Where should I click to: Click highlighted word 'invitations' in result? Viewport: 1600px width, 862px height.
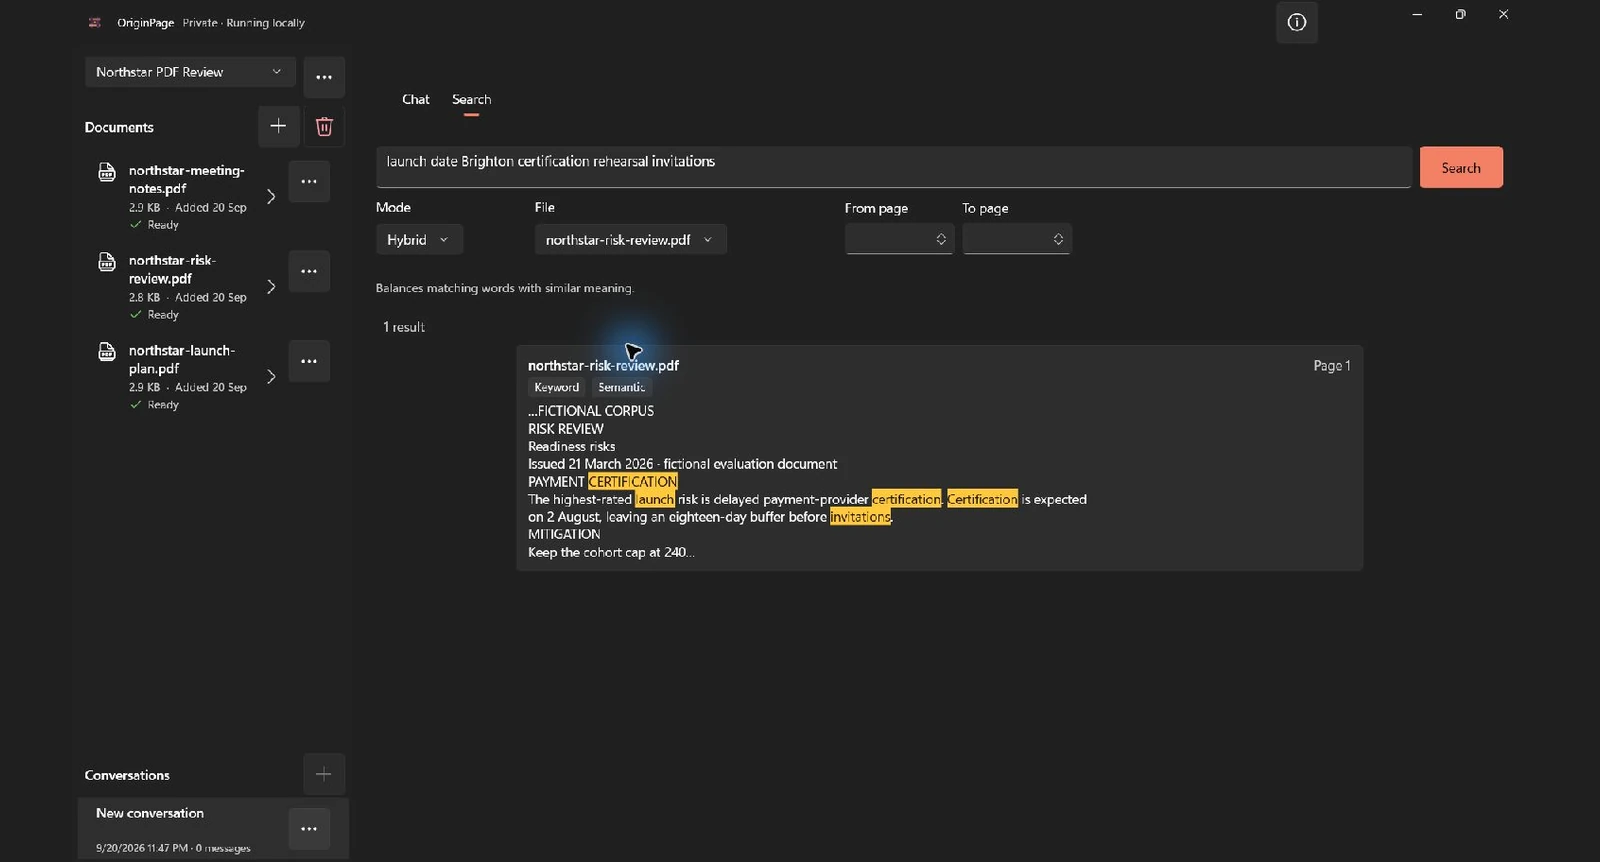pos(860,517)
